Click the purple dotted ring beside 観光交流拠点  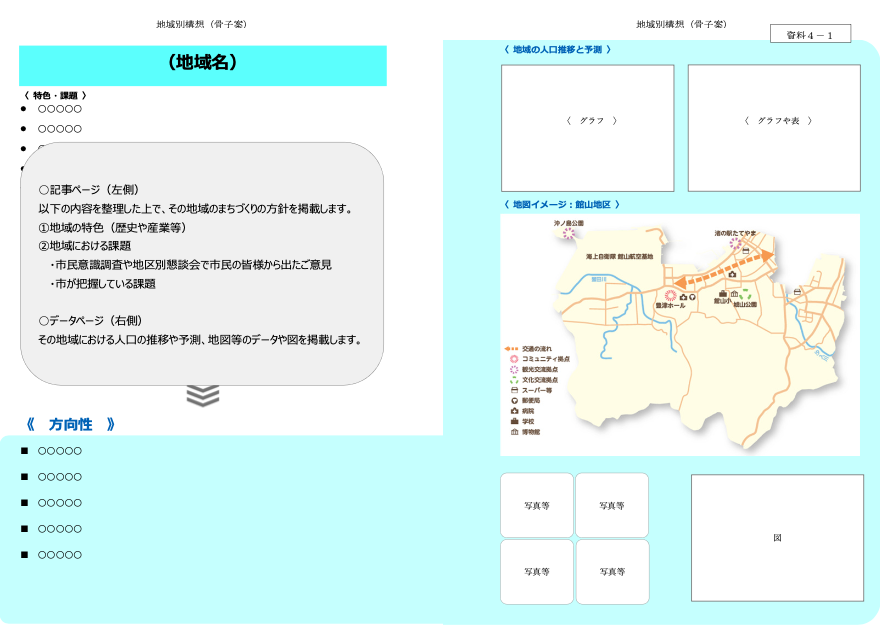pos(514,370)
